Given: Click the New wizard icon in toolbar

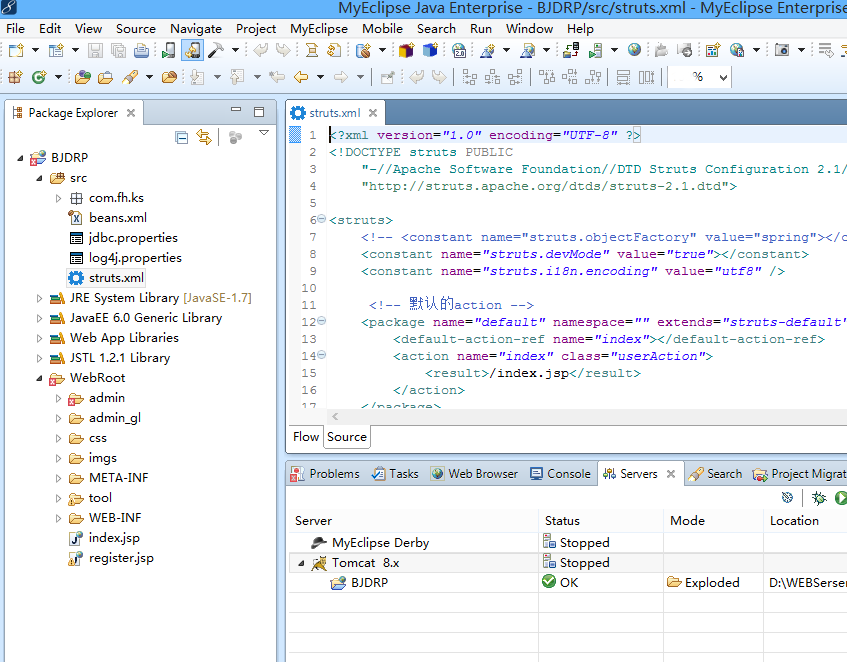Looking at the screenshot, I should (16, 50).
